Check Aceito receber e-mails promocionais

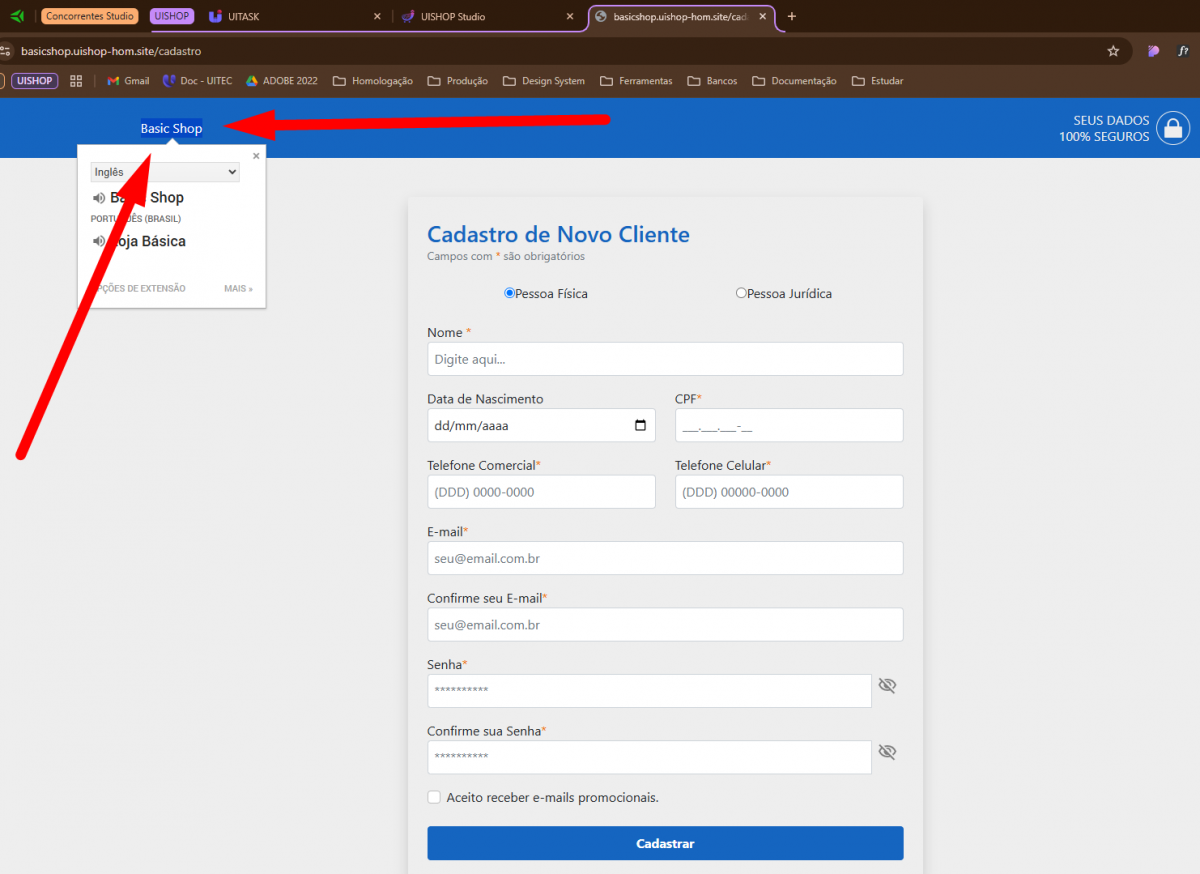click(434, 797)
